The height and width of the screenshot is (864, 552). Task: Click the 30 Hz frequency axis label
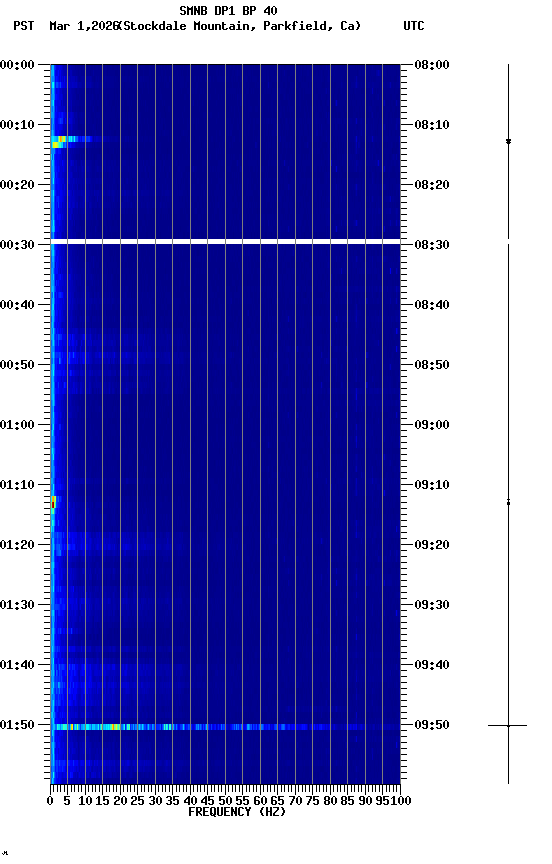tap(155, 801)
